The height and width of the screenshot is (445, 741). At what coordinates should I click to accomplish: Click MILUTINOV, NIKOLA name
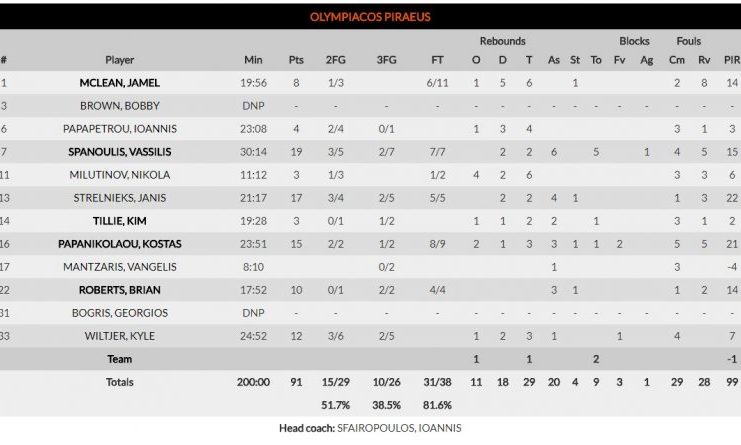point(119,175)
